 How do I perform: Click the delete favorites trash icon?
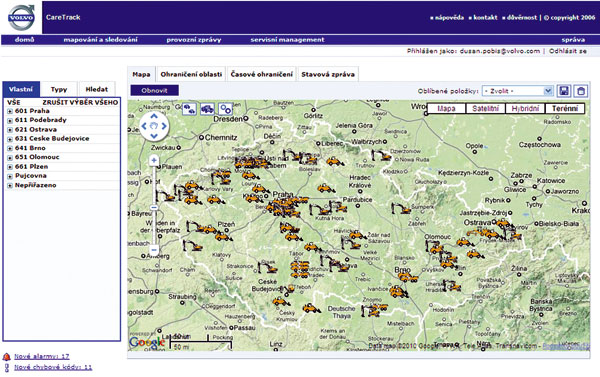coord(580,91)
